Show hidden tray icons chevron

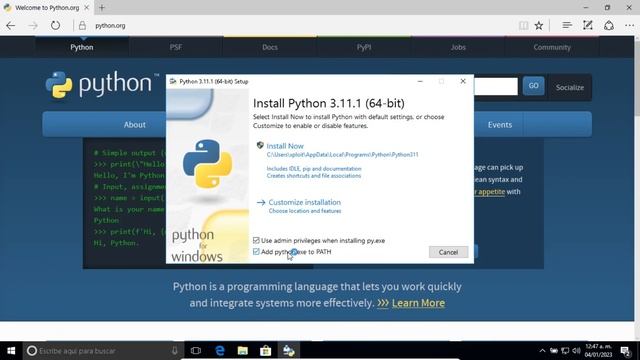pos(542,351)
